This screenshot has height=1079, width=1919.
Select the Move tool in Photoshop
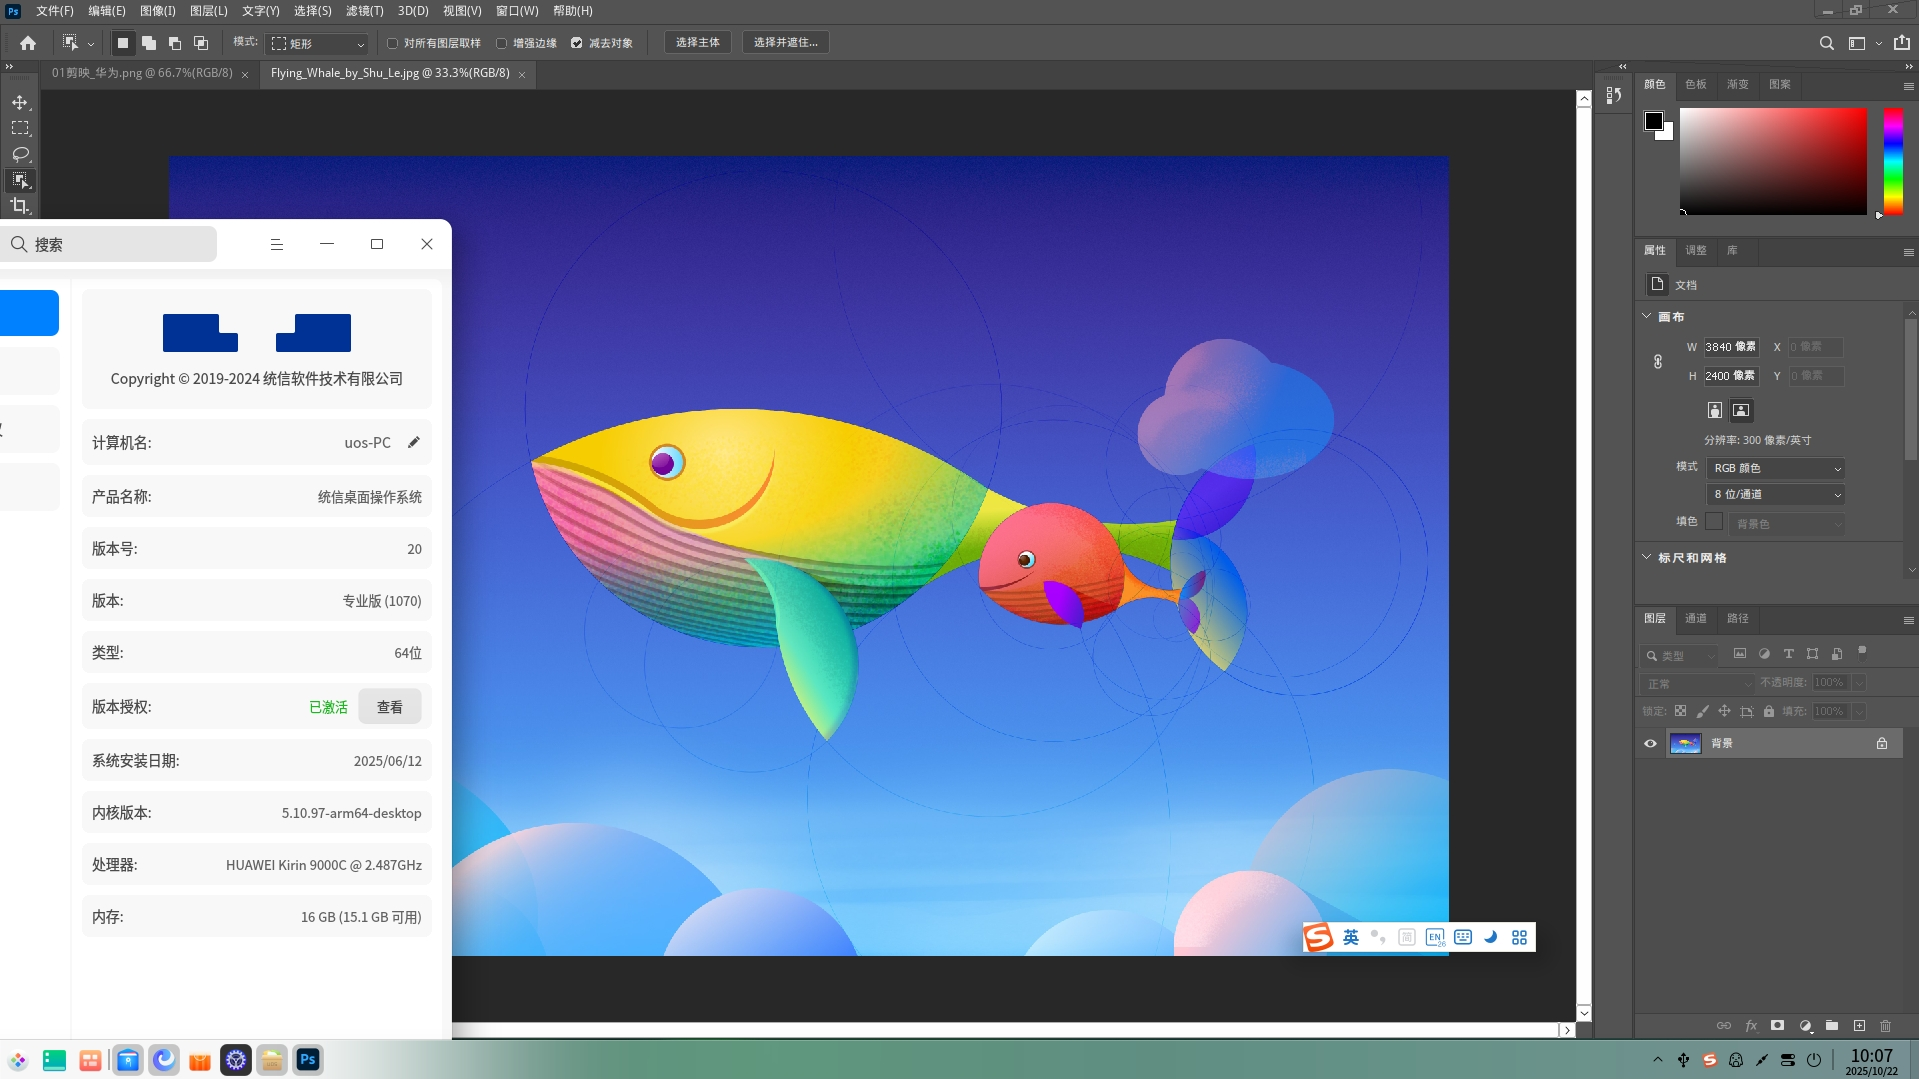click(20, 103)
